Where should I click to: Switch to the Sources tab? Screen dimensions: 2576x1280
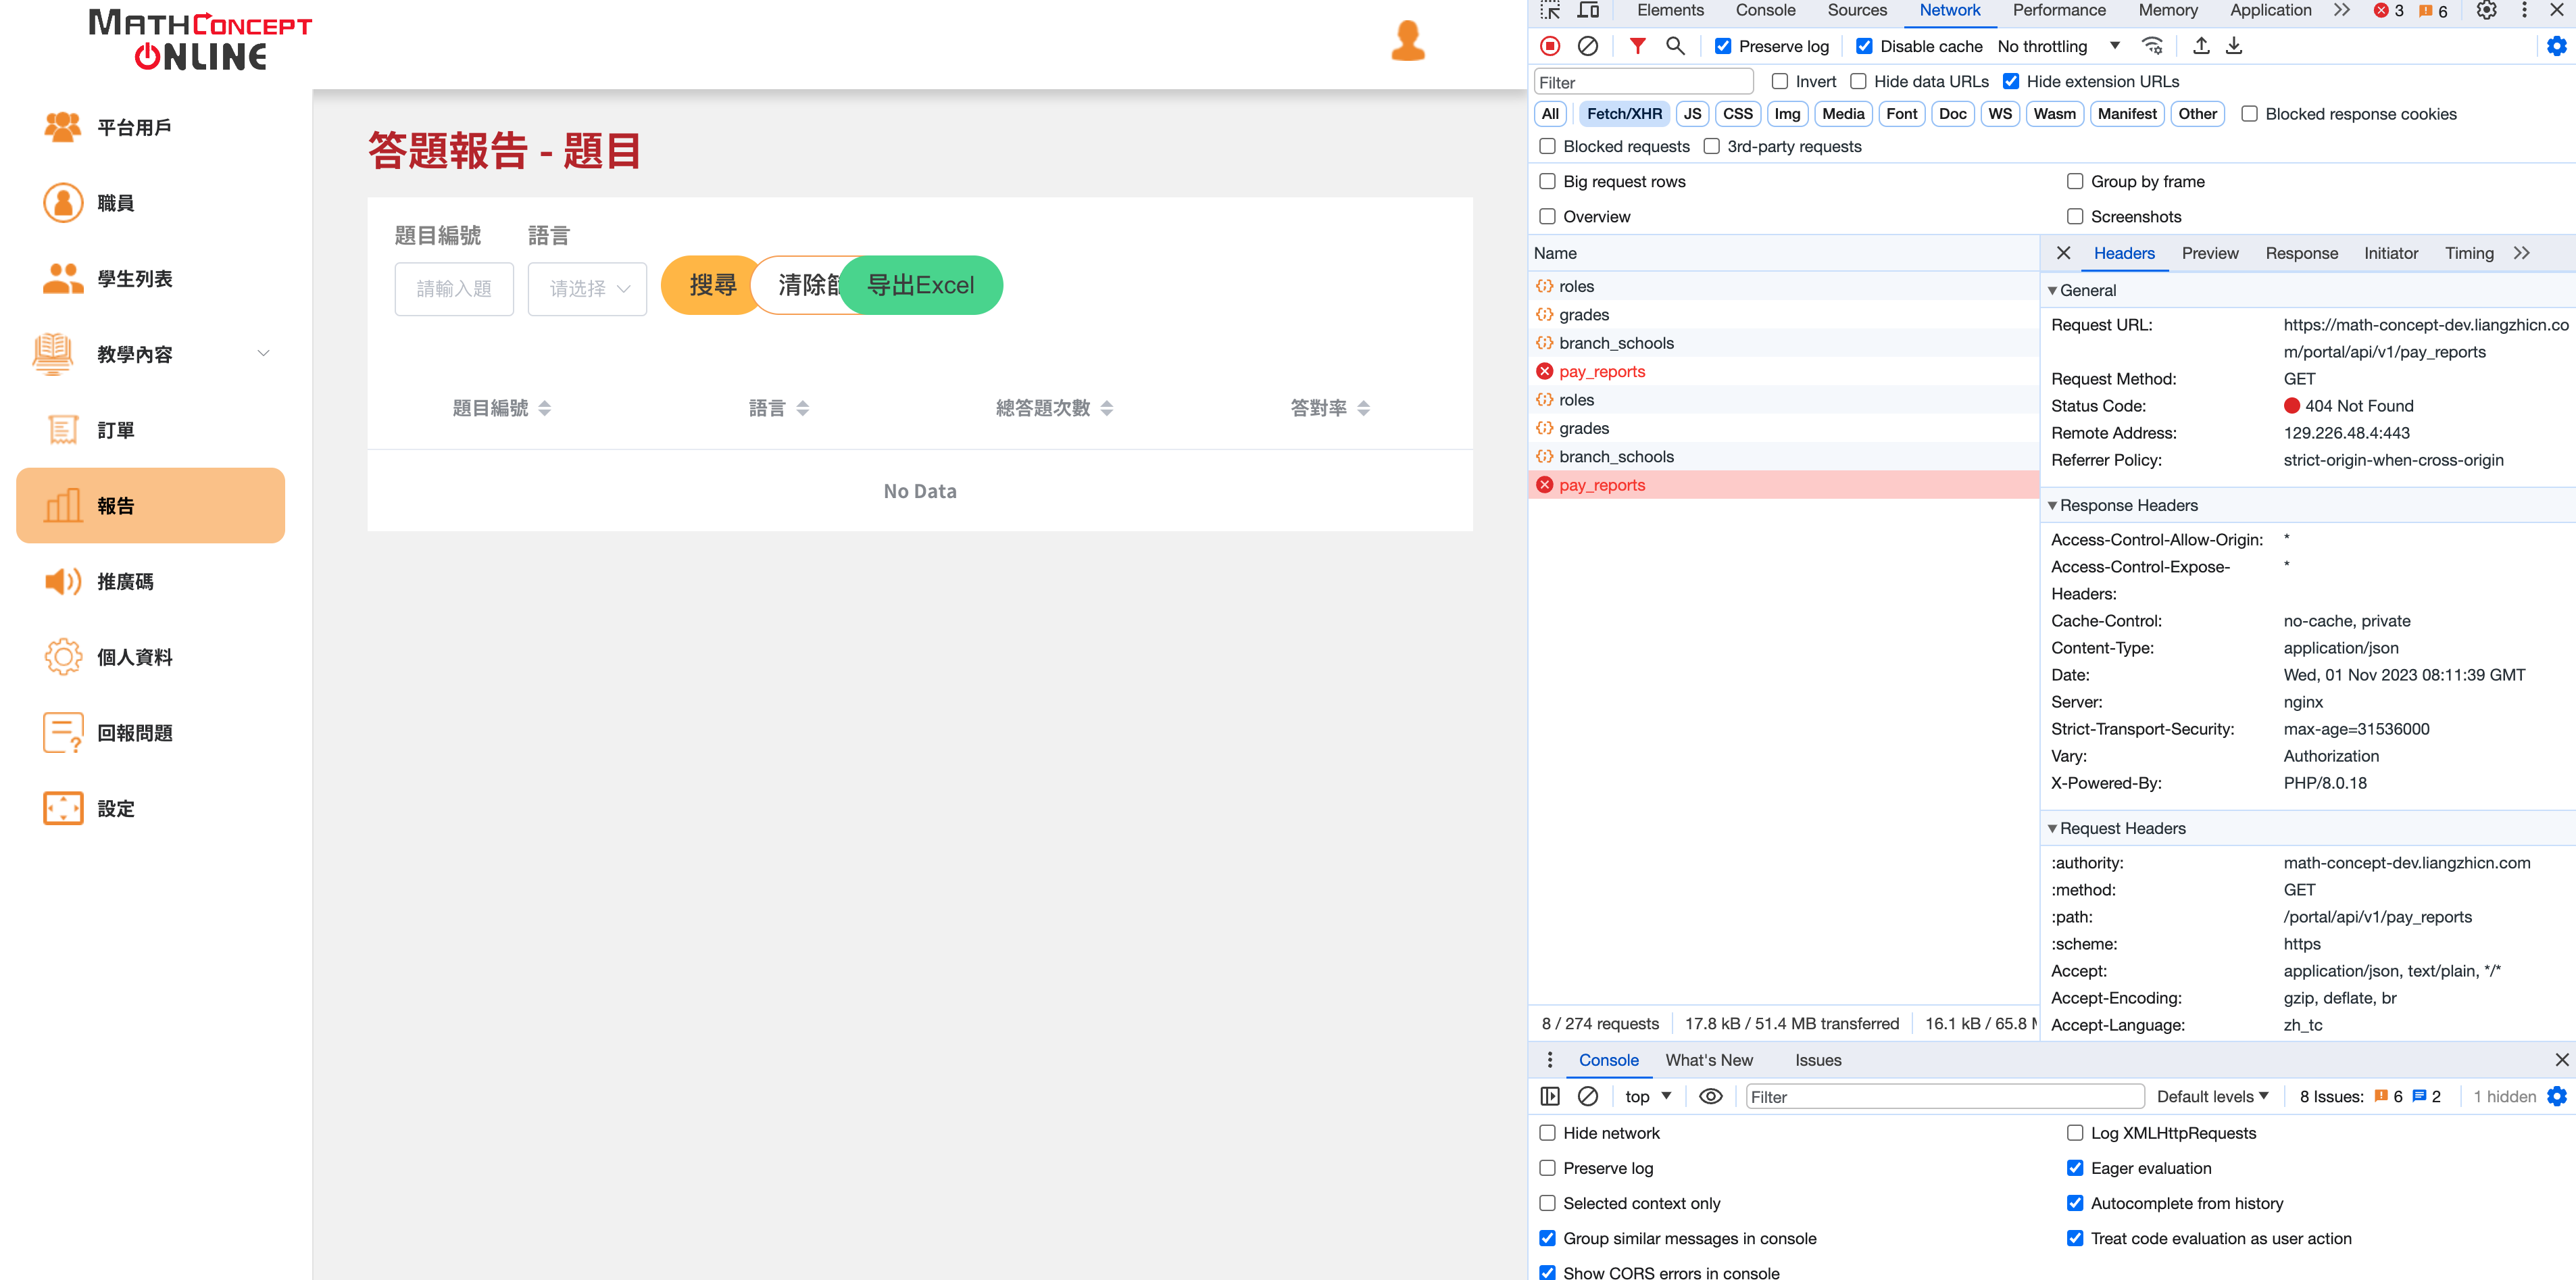pyautogui.click(x=1857, y=11)
